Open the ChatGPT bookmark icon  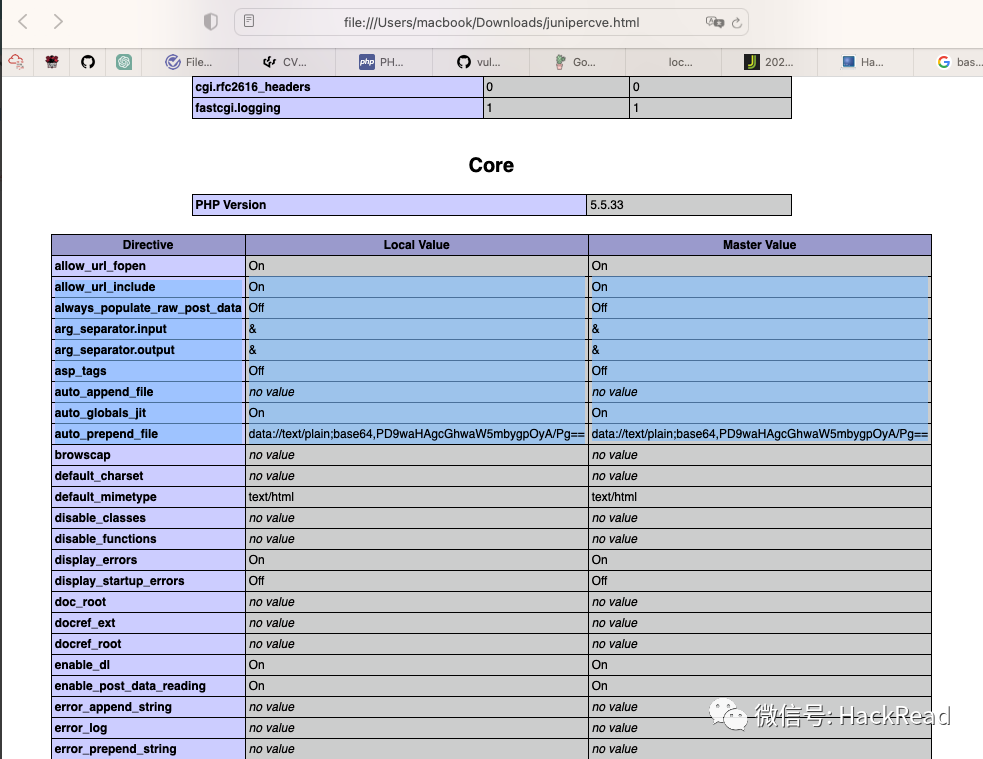pyautogui.click(x=124, y=61)
